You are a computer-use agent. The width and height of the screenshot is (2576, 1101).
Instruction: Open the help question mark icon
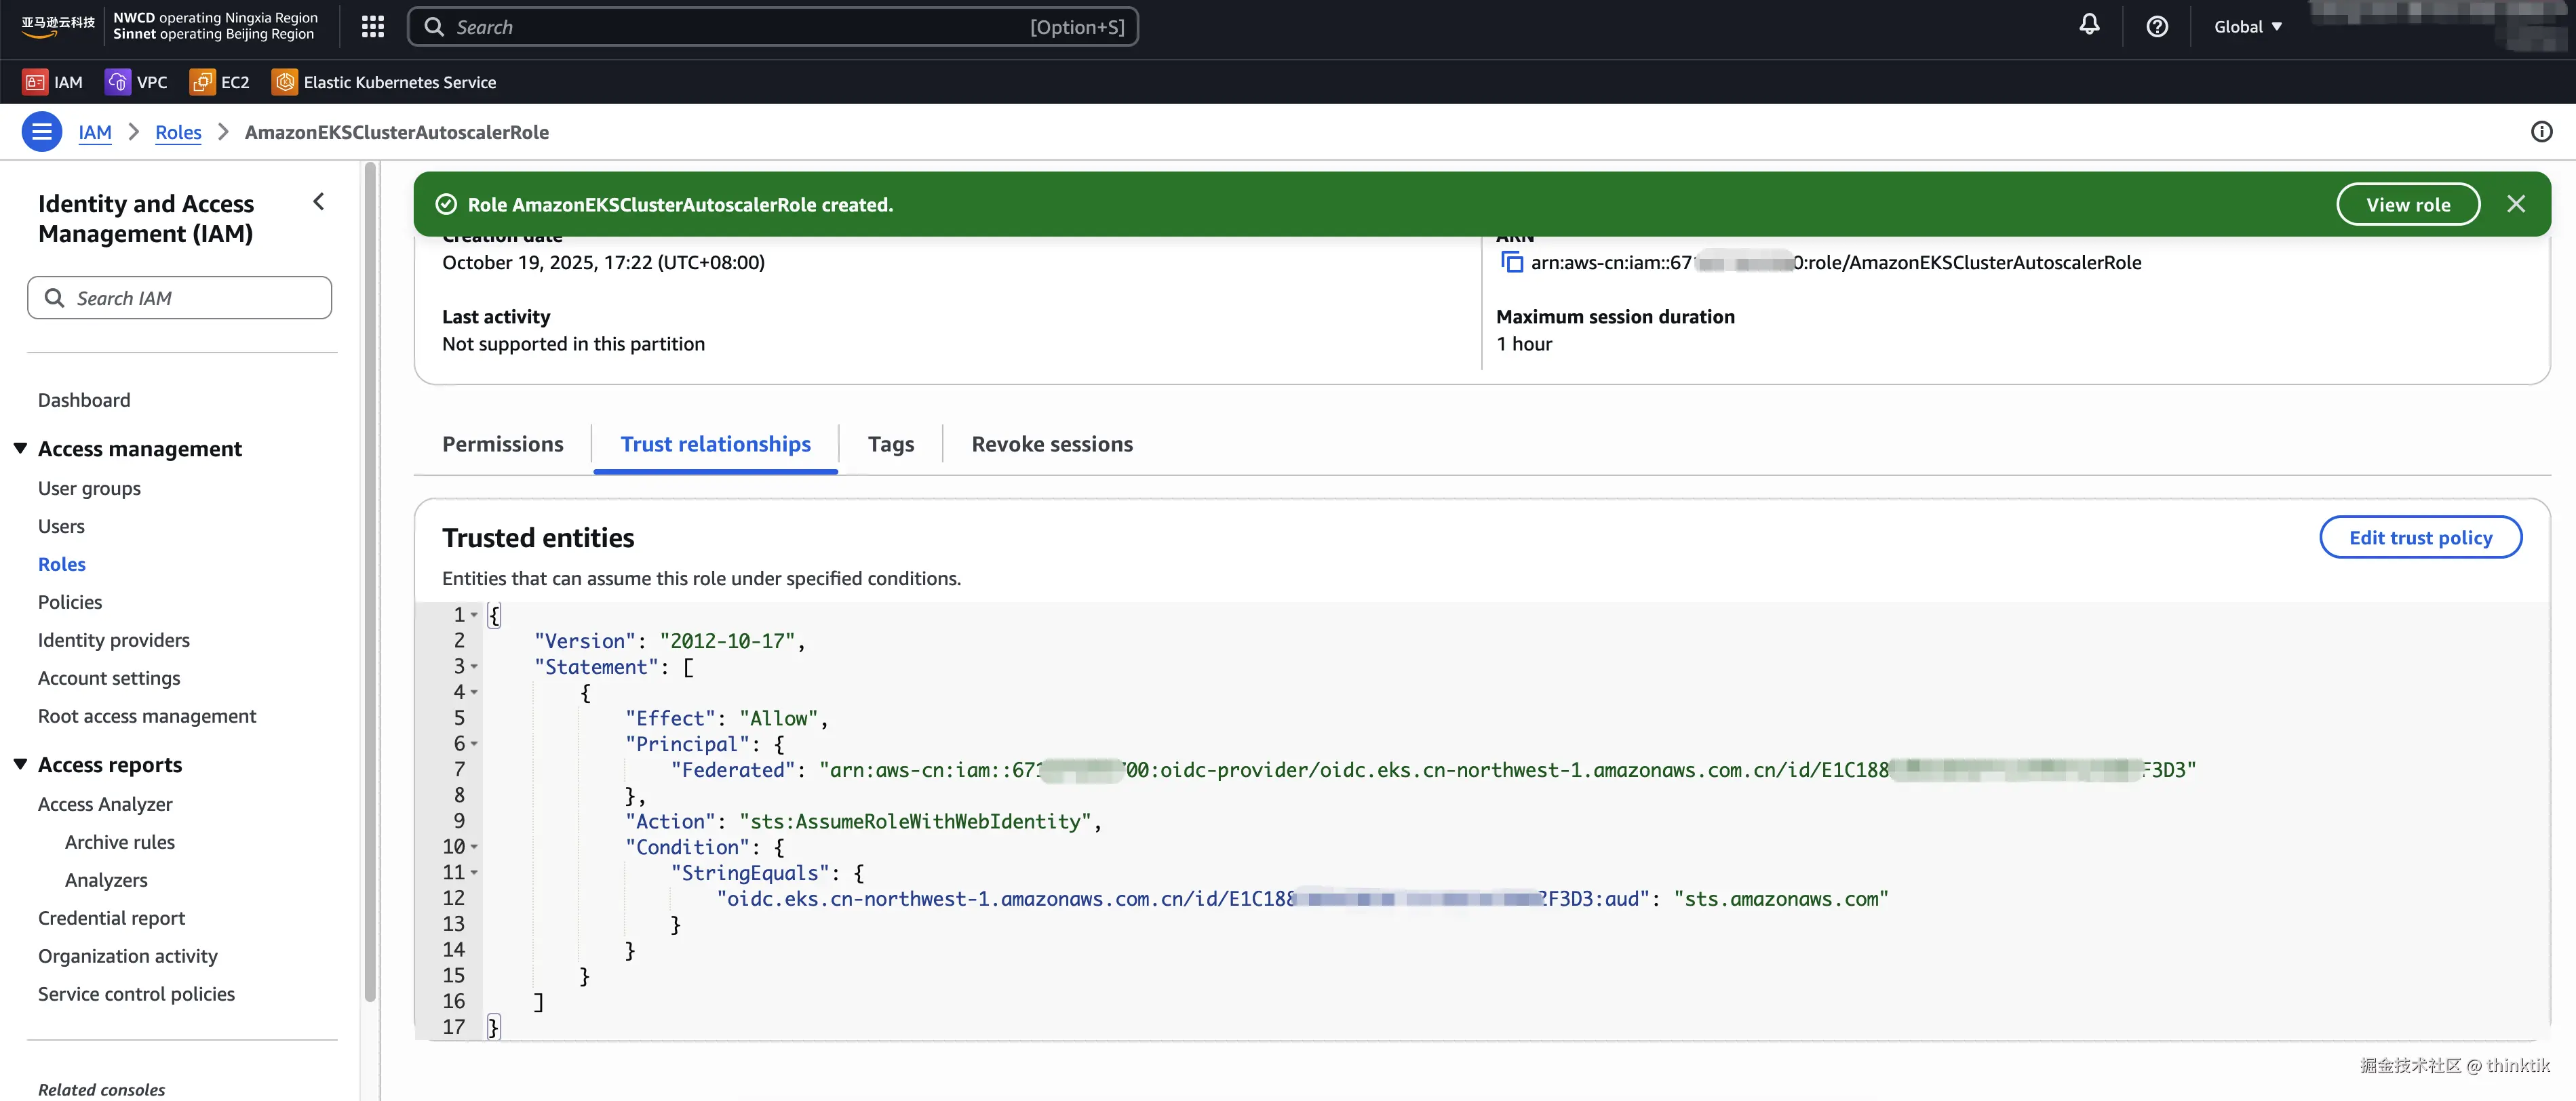point(2157,27)
